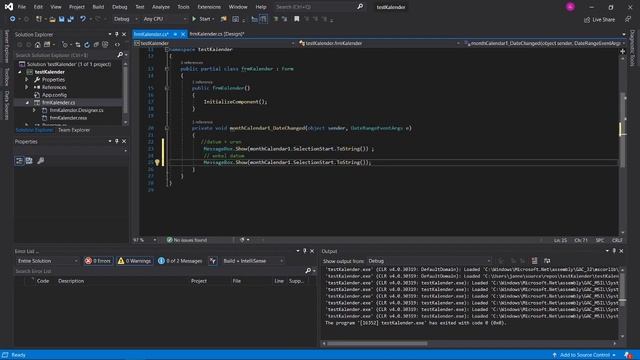The width and height of the screenshot is (640, 360).
Task: Click the Undo toolbar icon
Action: click(x=83, y=19)
